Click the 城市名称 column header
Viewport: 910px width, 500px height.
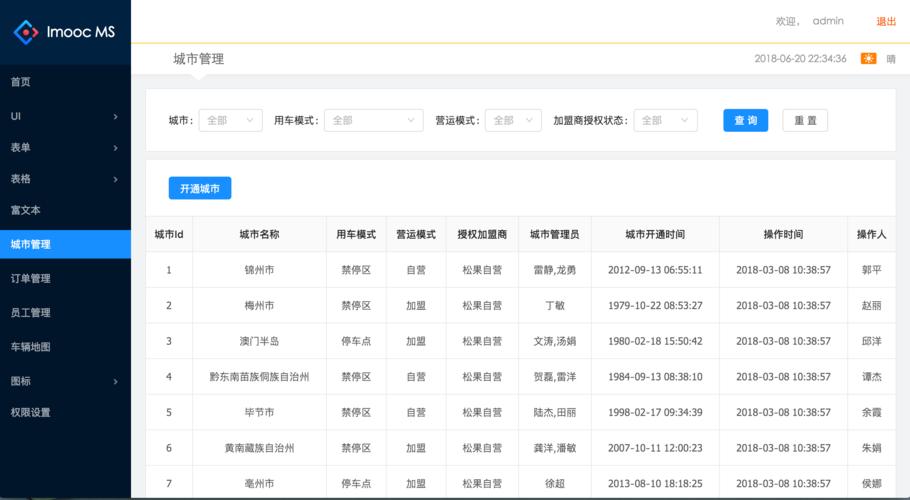click(259, 234)
